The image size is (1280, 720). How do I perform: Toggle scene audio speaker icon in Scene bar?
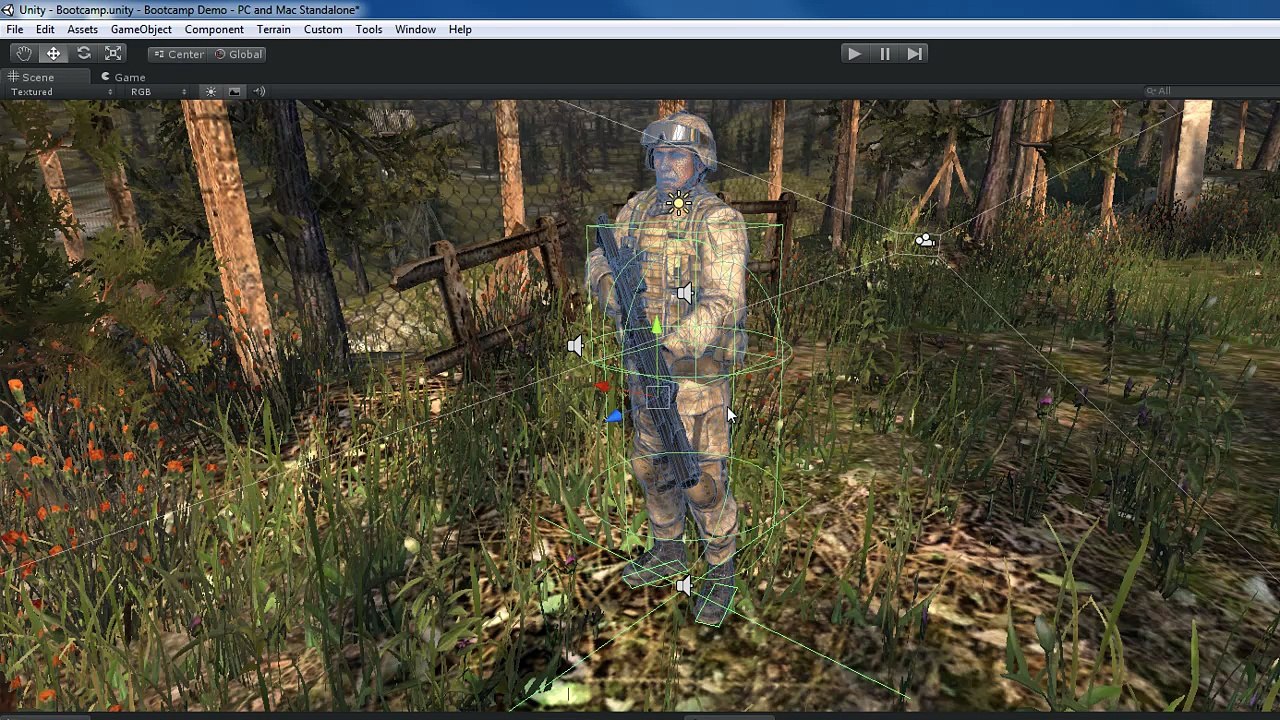(x=259, y=92)
